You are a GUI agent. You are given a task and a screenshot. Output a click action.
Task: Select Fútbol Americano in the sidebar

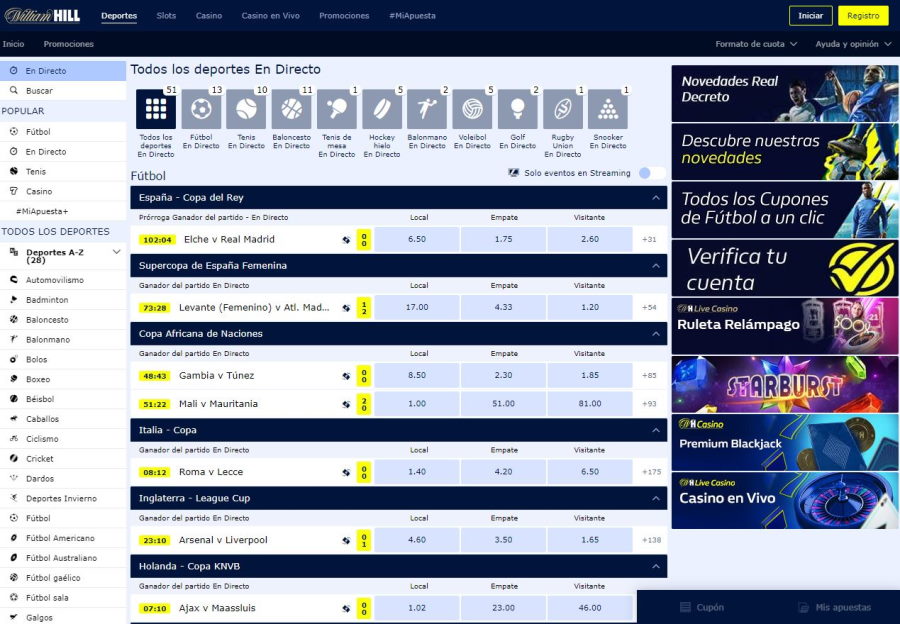pos(63,538)
